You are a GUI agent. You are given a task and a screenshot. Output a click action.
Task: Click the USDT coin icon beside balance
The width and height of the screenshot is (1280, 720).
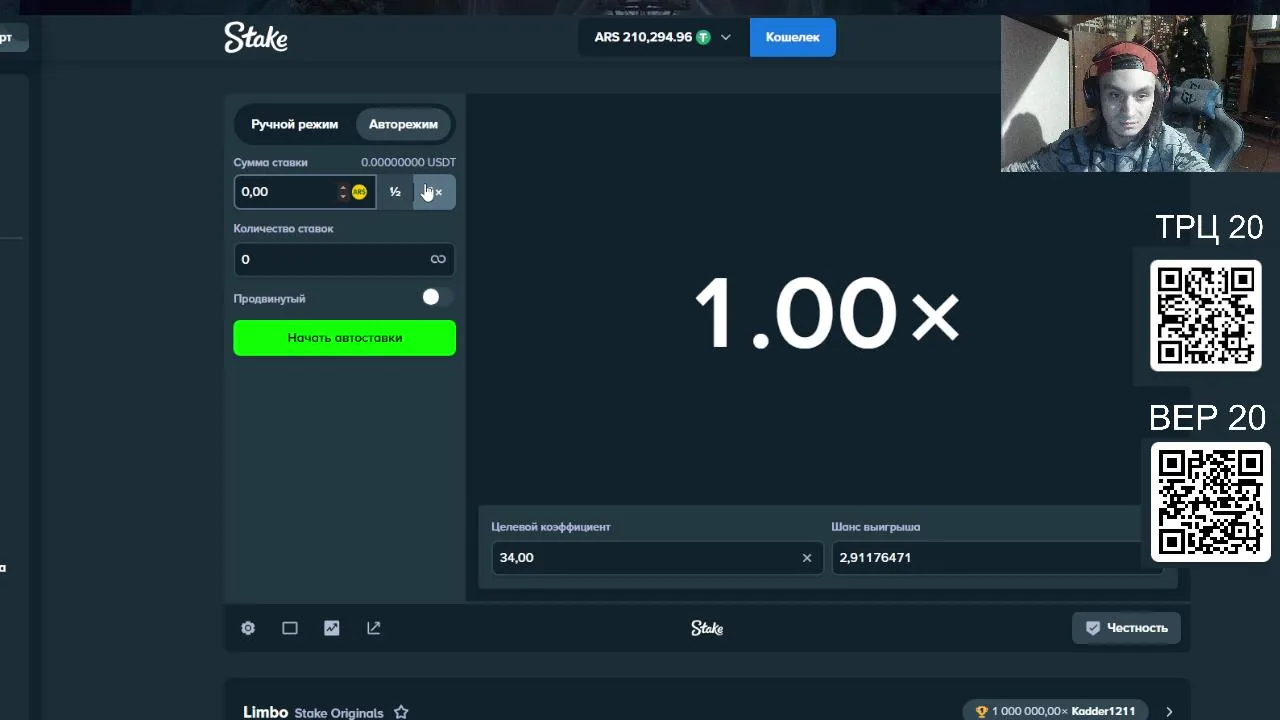[x=704, y=37]
